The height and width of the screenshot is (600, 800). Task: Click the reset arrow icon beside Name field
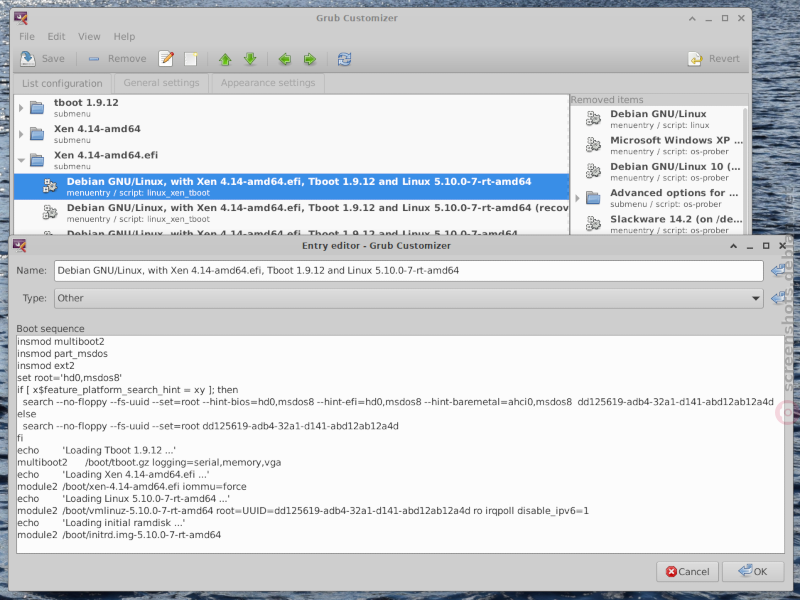(x=778, y=270)
